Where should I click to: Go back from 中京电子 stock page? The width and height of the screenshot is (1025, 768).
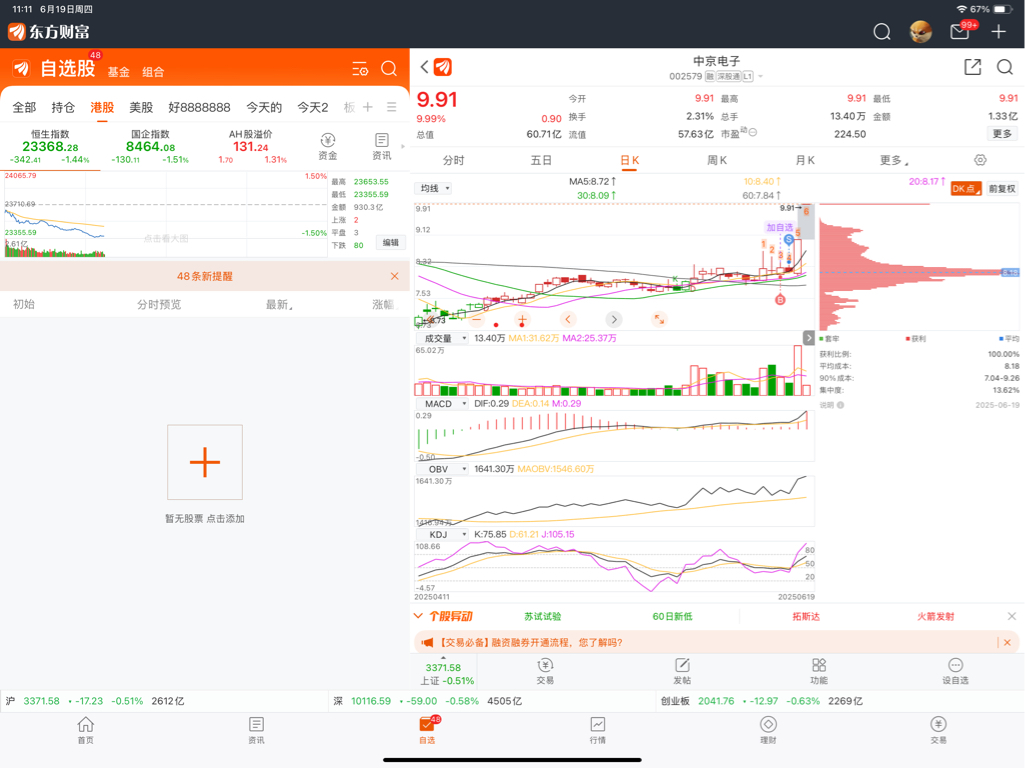425,67
